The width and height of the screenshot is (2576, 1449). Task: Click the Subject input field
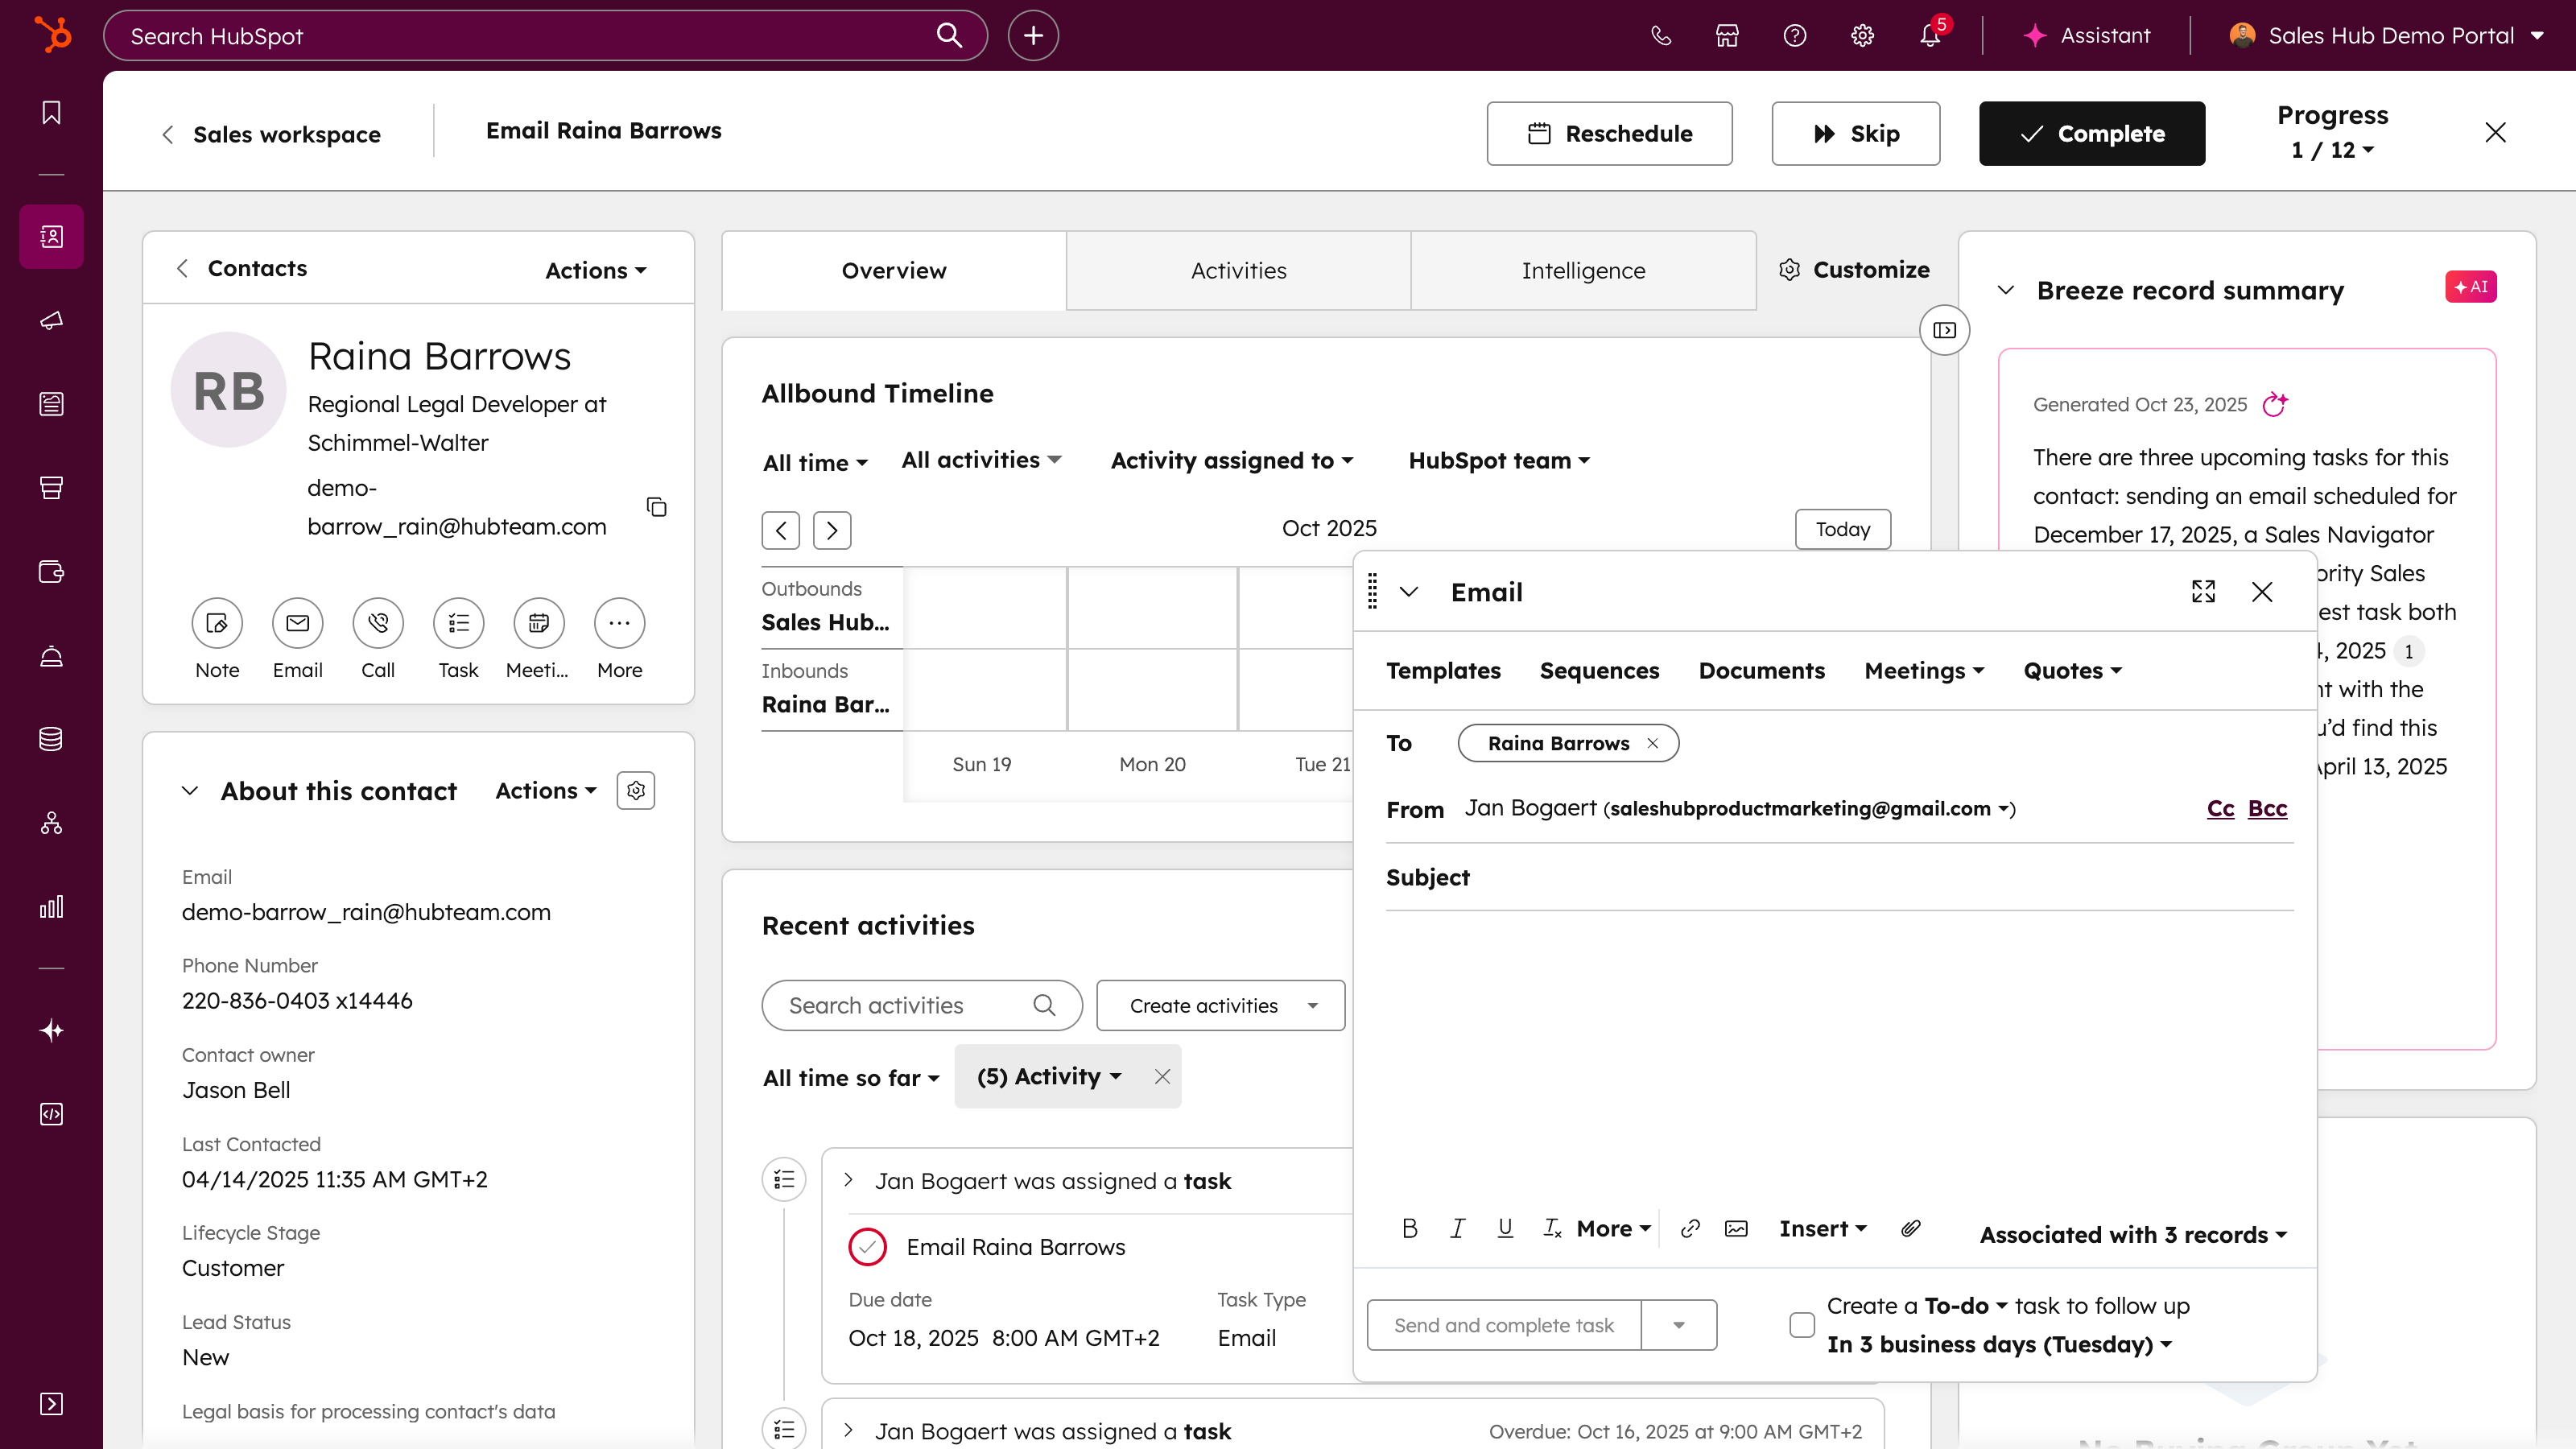click(x=1880, y=878)
